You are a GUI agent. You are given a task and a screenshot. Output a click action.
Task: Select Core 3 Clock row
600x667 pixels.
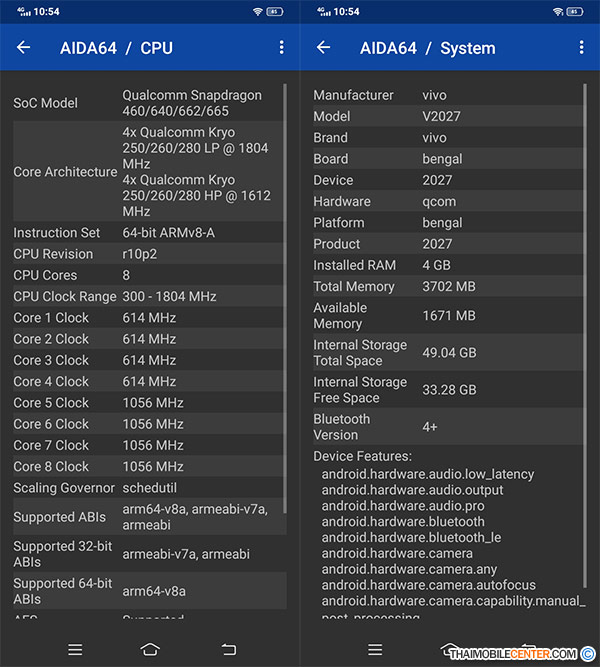pos(148,360)
